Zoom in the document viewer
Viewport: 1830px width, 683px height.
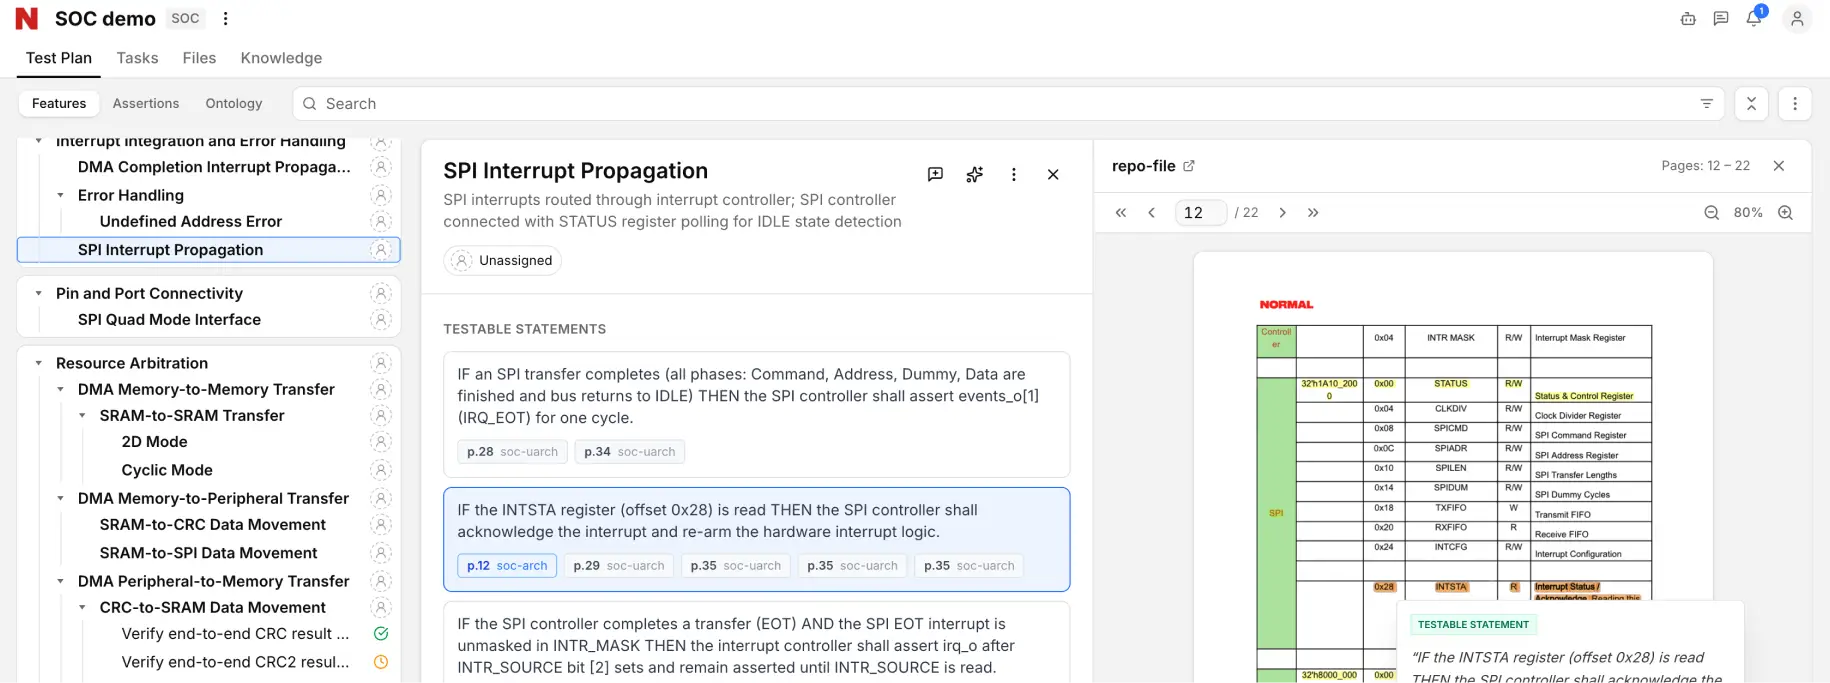click(1786, 212)
